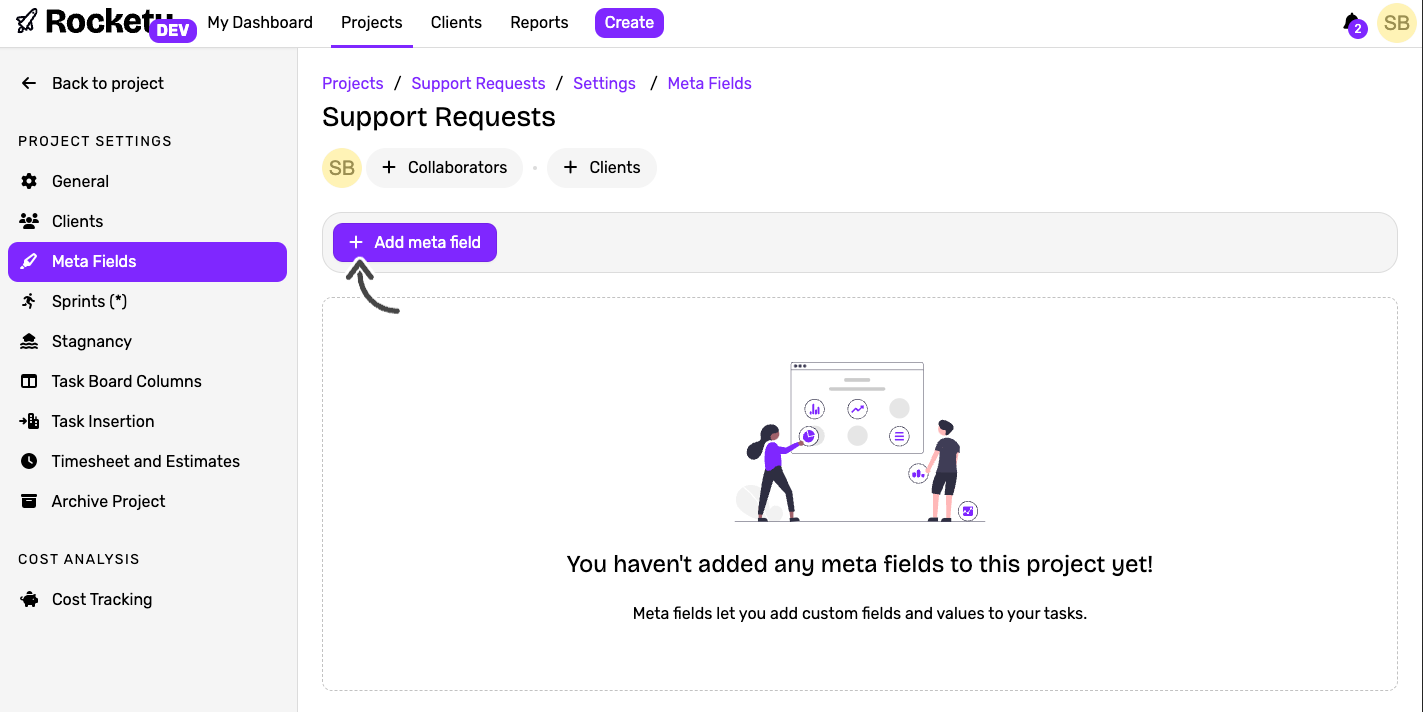This screenshot has width=1423, height=712.
Task: Click the Stagnancy icon in sidebar
Action: tap(30, 341)
